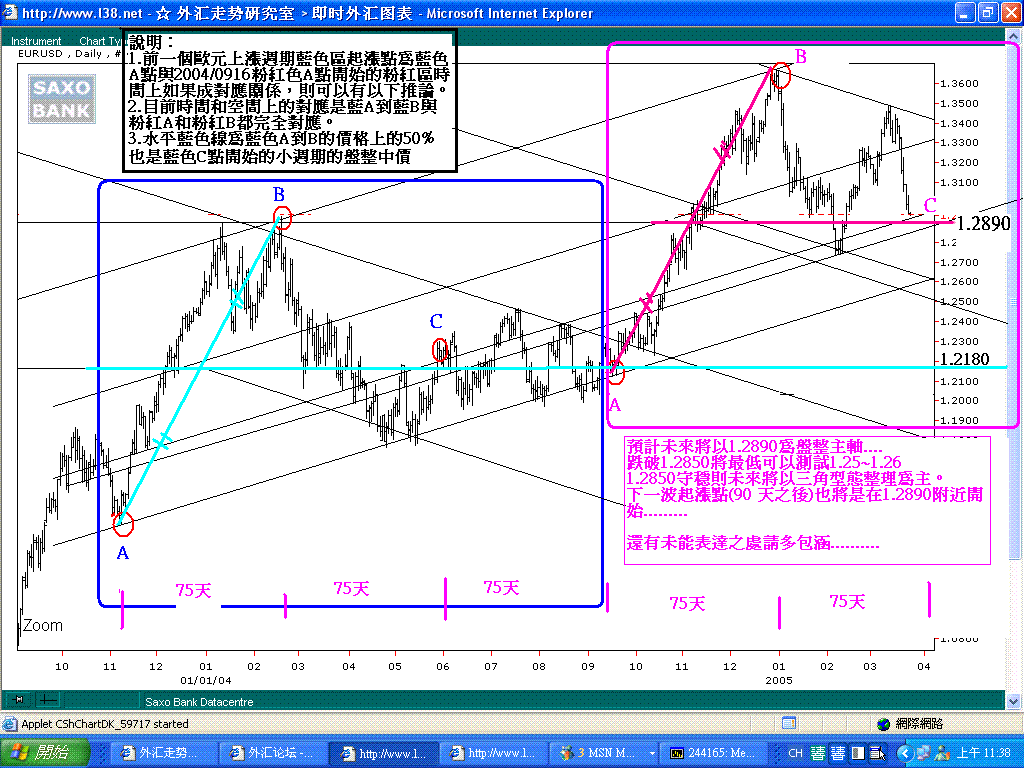This screenshot has height=768, width=1024.
Task: Click the first IME mode icon after CH
Action: (818, 753)
